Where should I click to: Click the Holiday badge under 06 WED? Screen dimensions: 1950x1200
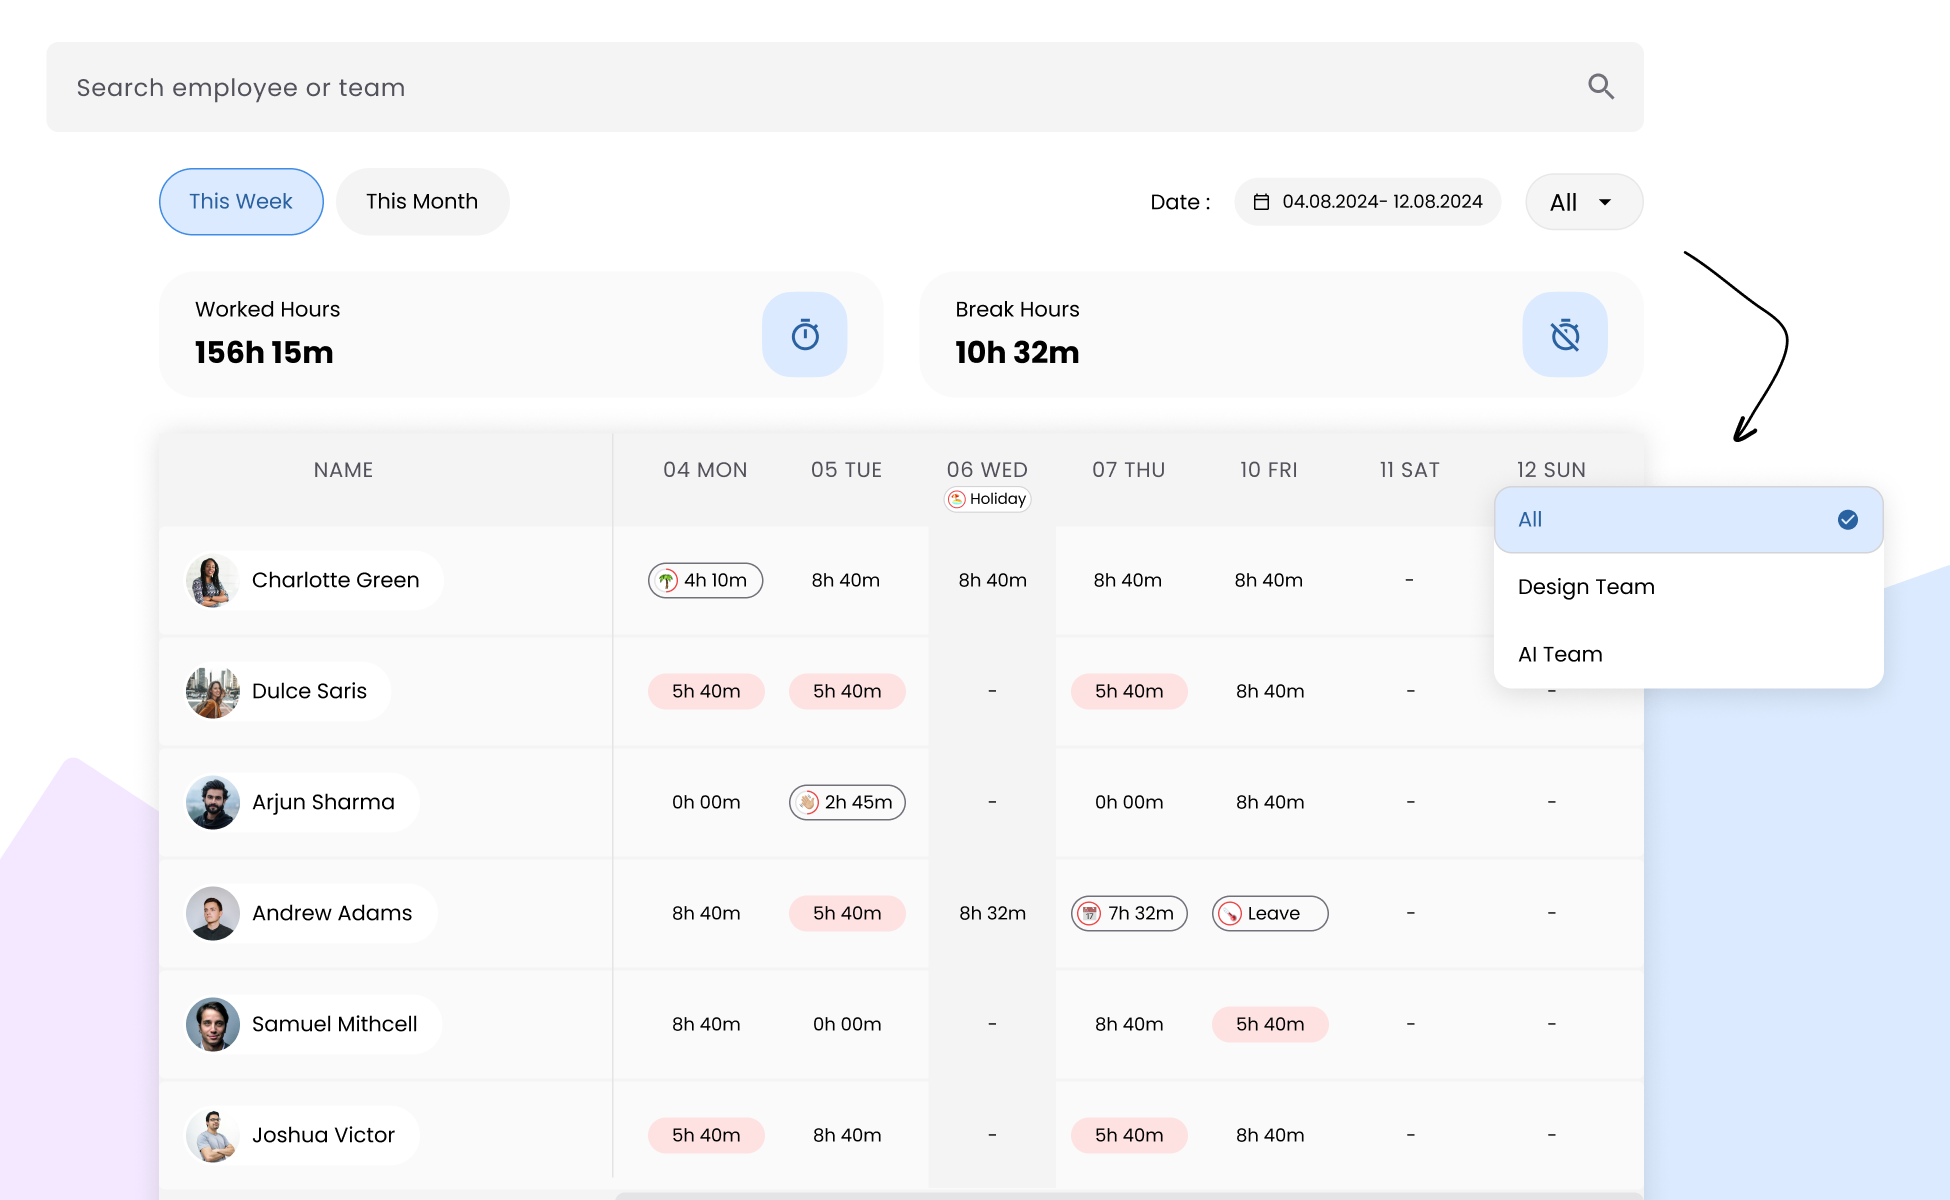[x=987, y=498]
